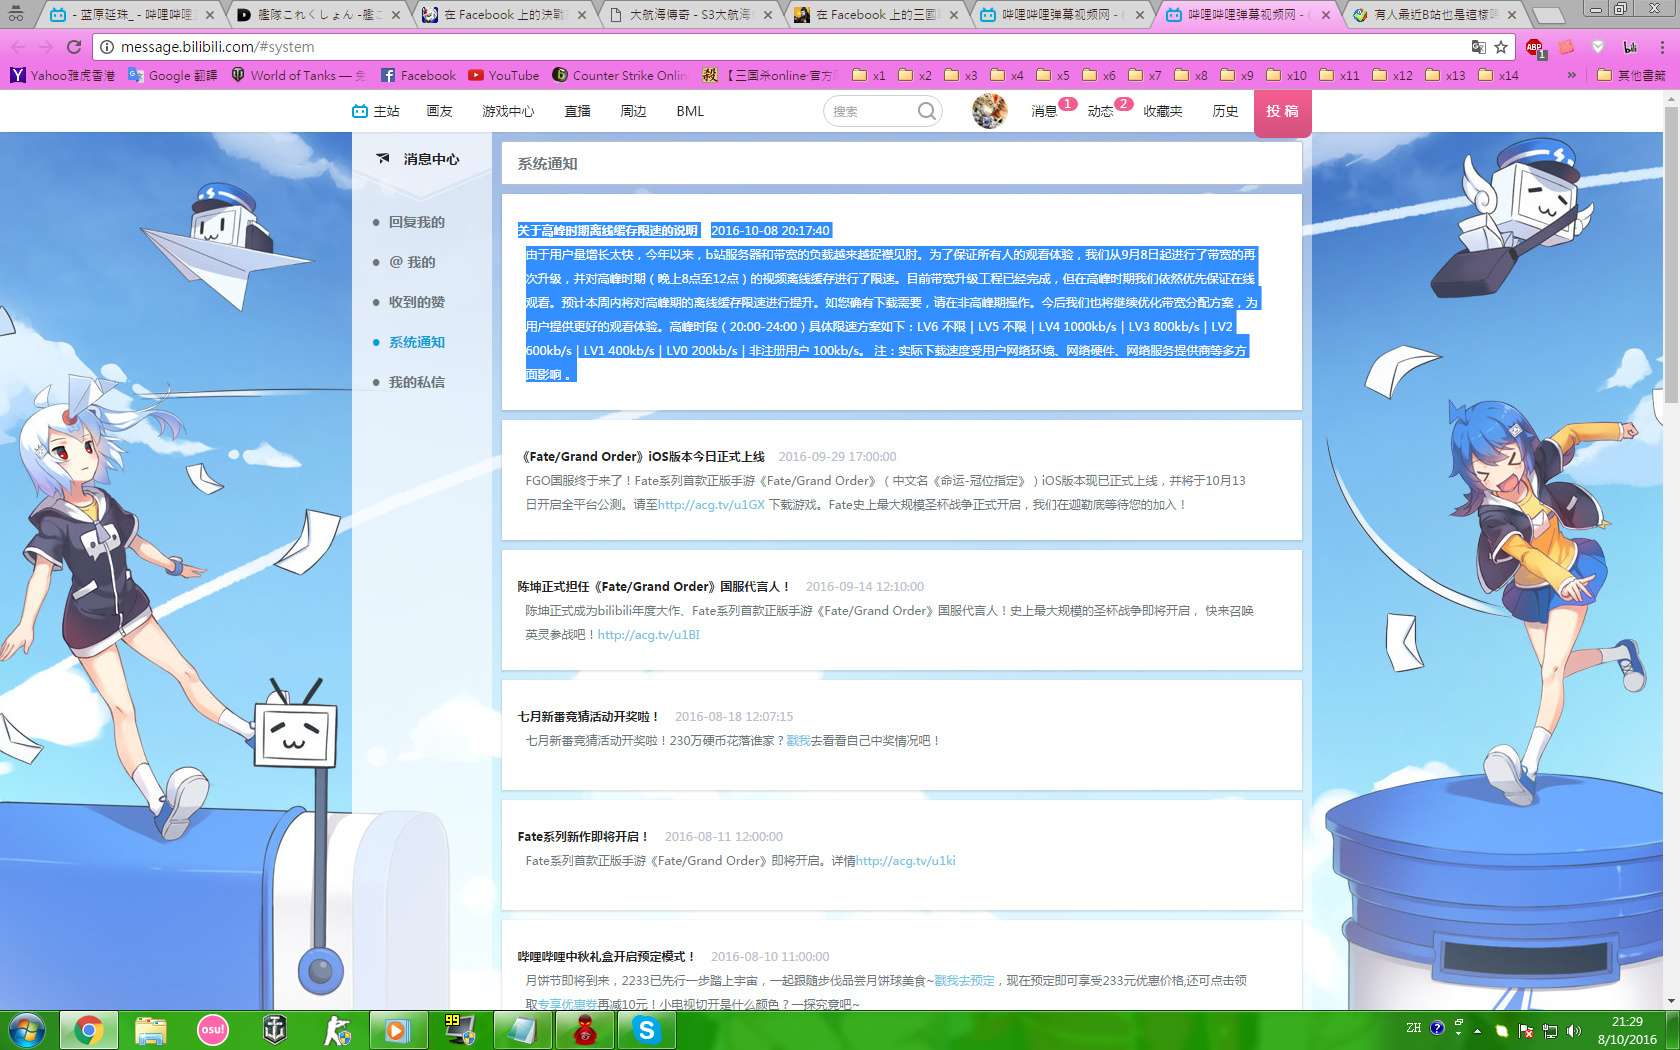Image resolution: width=1680 pixels, height=1050 pixels.
Task: Open the x1 bookmark folder
Action: point(869,75)
